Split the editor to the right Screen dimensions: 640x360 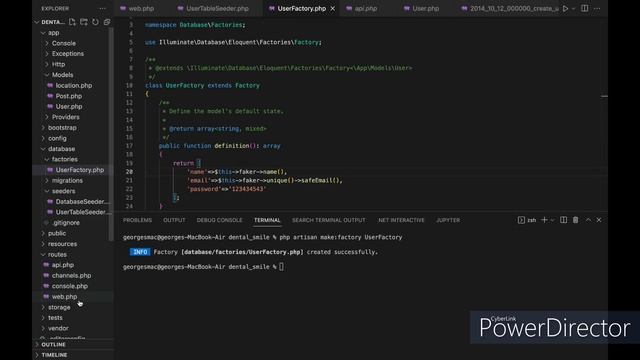pyautogui.click(x=584, y=9)
